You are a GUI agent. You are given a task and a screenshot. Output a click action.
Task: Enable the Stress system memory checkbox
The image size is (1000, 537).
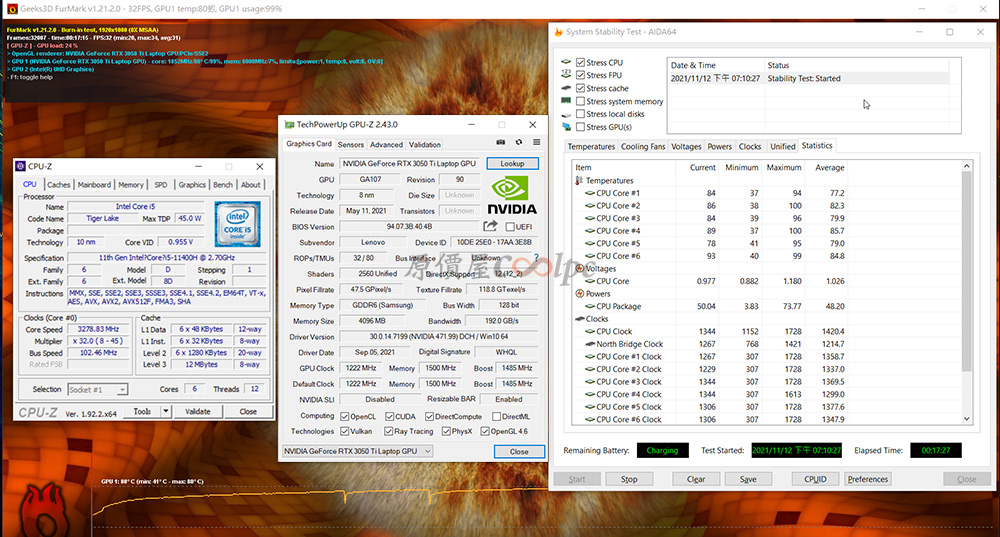[x=580, y=101]
